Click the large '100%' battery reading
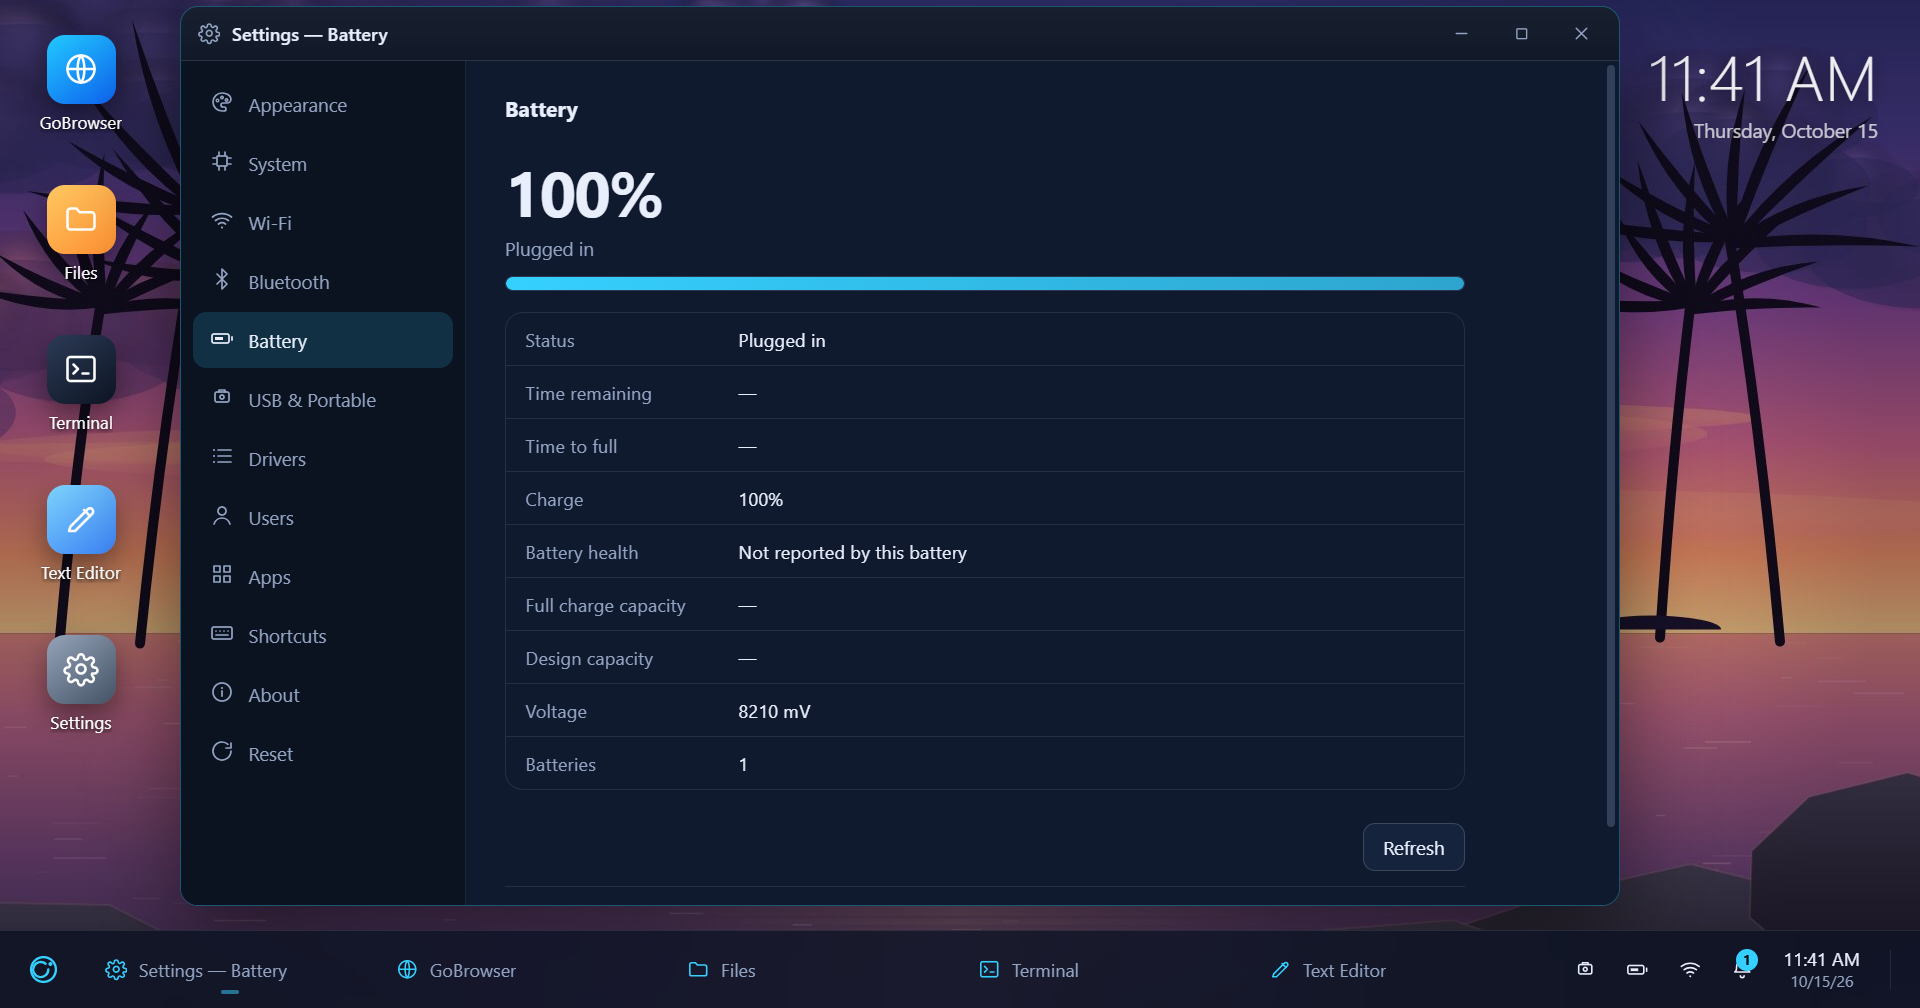 coord(585,195)
